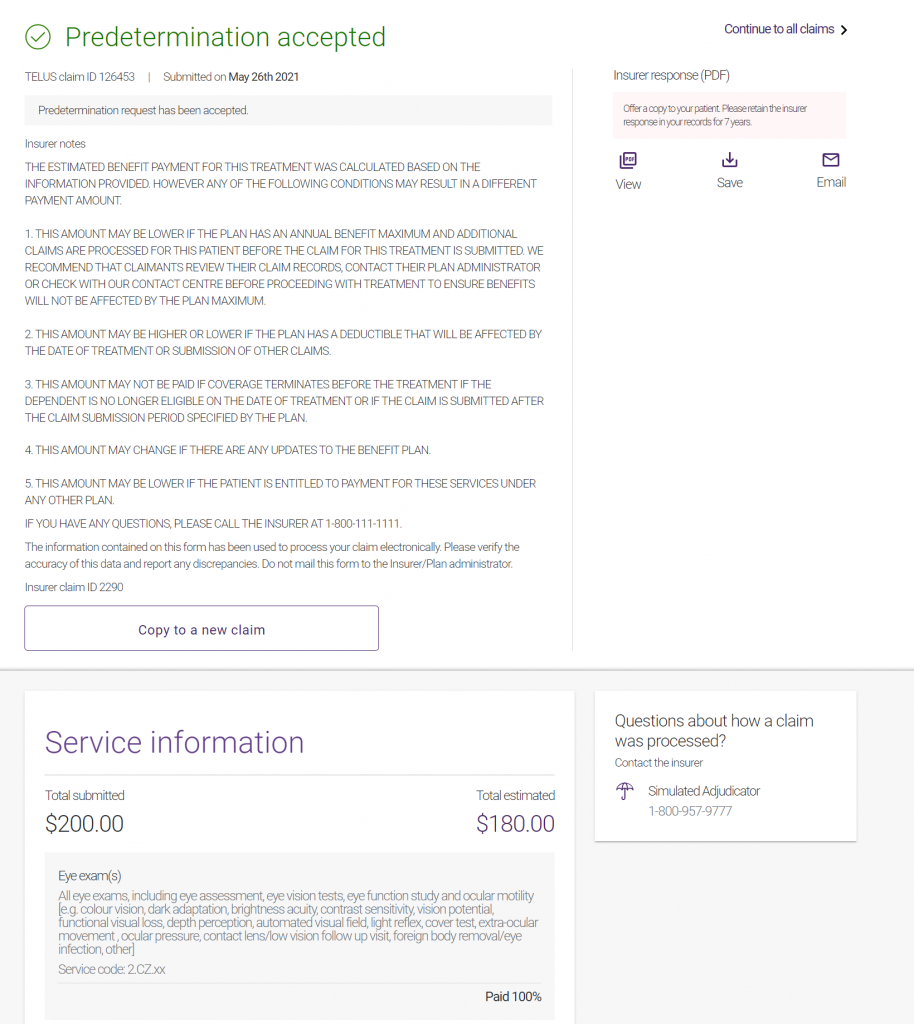Click the Insurer response (PDF) heading

(674, 75)
